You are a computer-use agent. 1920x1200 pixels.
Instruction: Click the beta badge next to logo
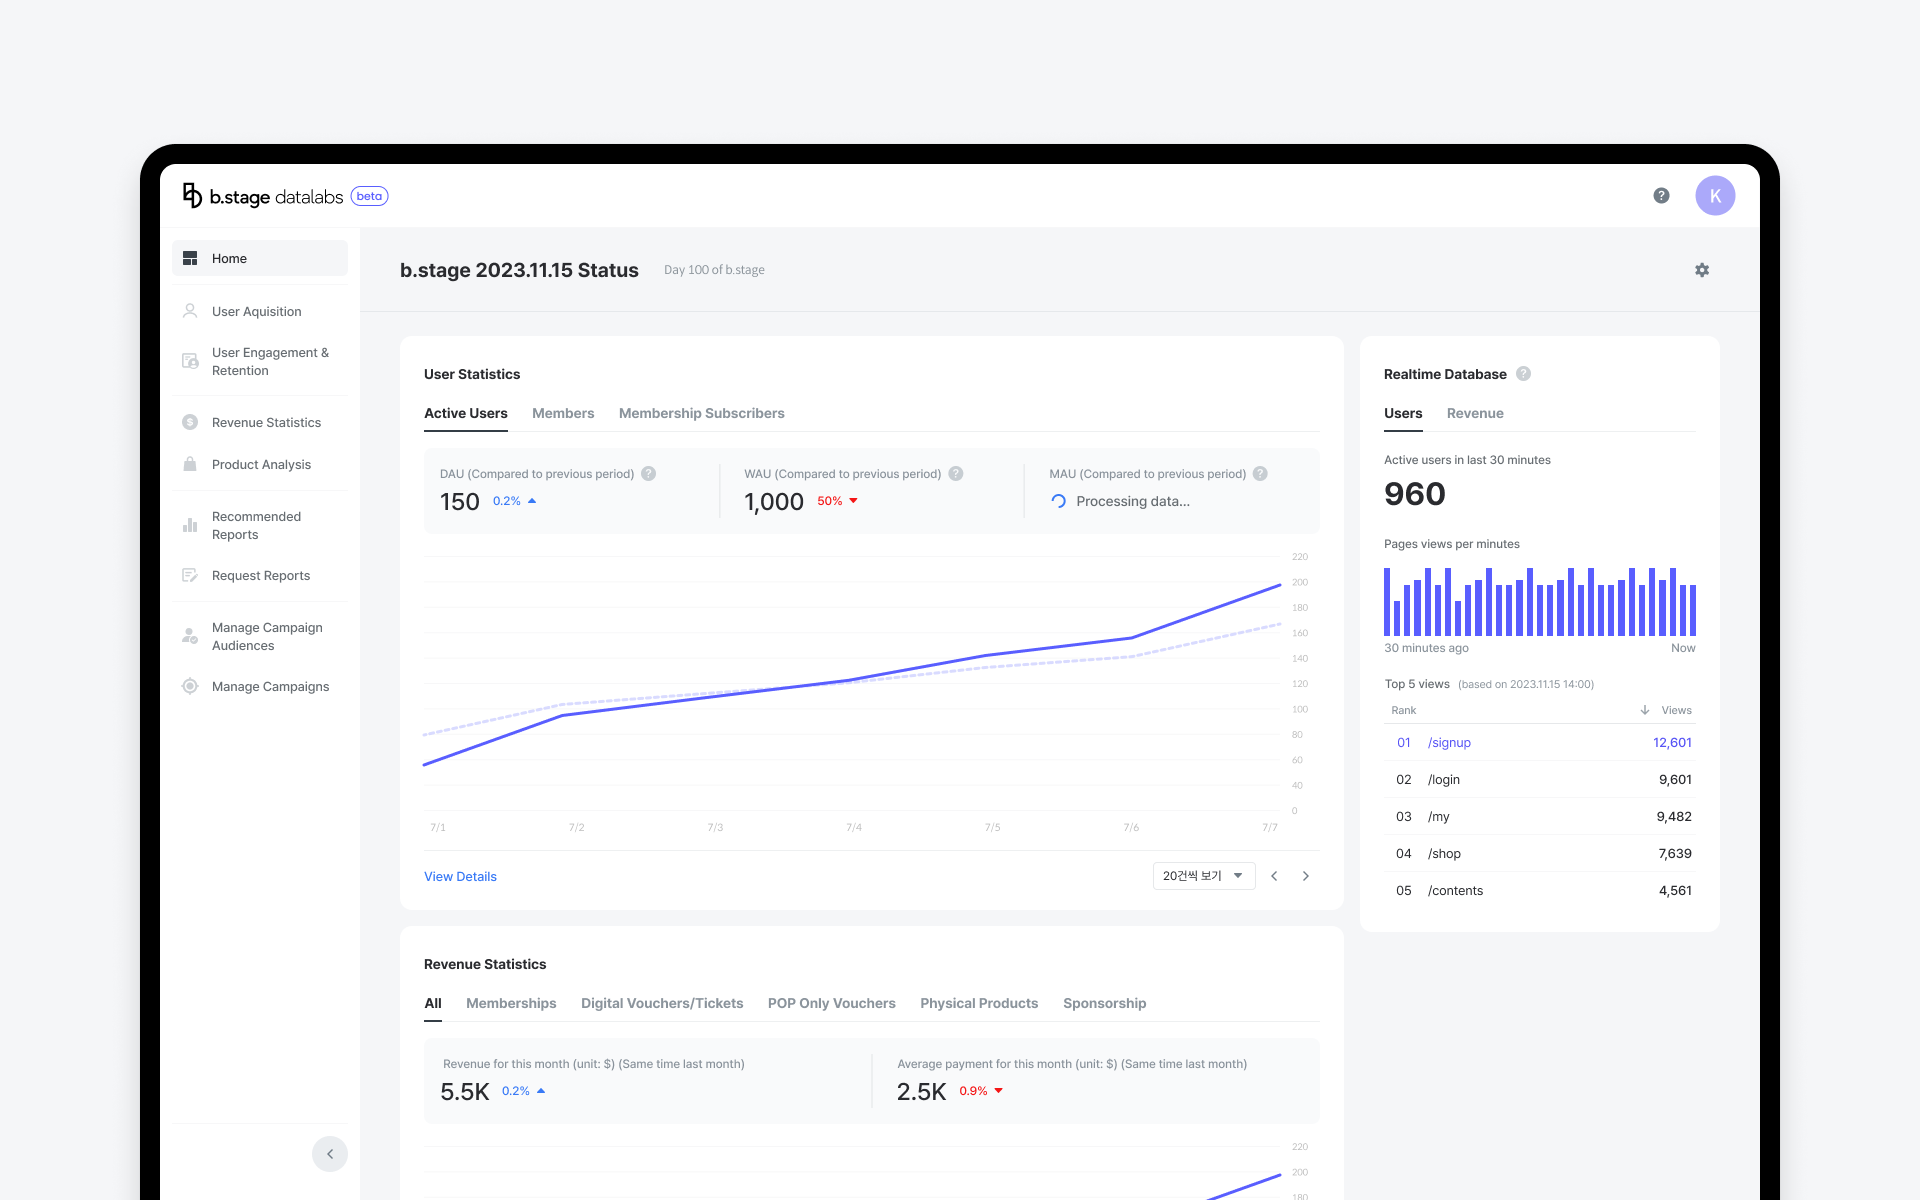[x=369, y=196]
